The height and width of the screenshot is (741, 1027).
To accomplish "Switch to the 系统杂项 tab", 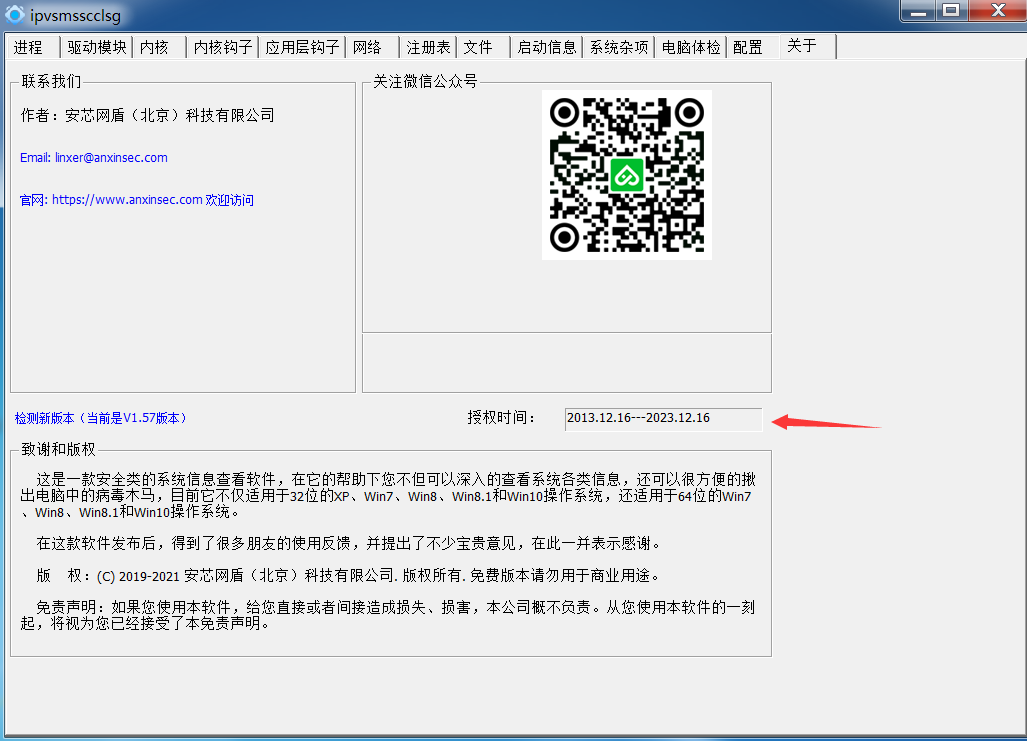I will click(x=618, y=47).
